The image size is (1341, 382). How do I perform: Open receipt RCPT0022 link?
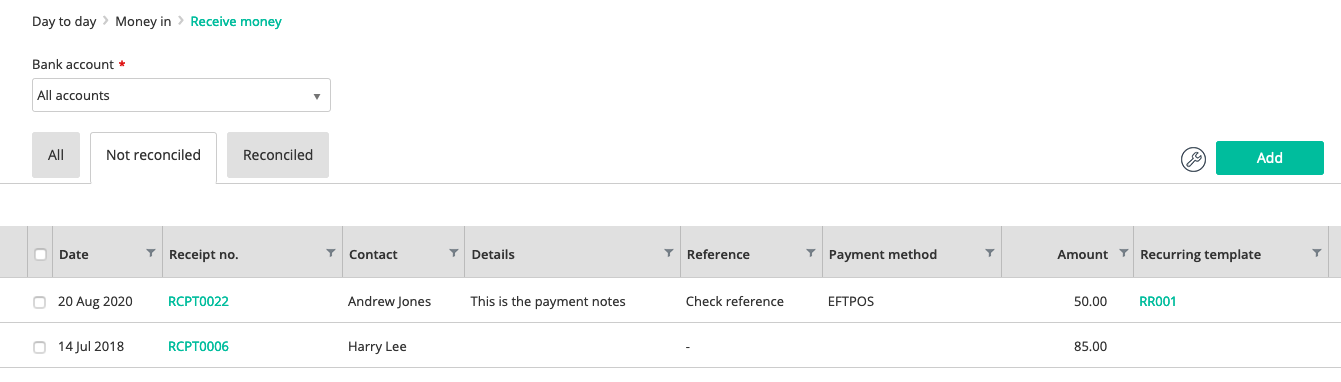coord(199,301)
